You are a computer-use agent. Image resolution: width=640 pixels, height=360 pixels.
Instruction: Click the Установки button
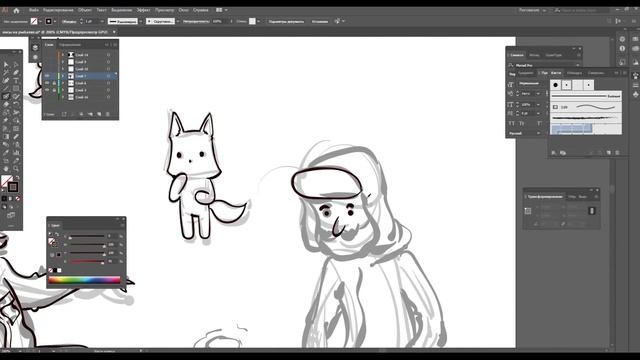coord(320,21)
